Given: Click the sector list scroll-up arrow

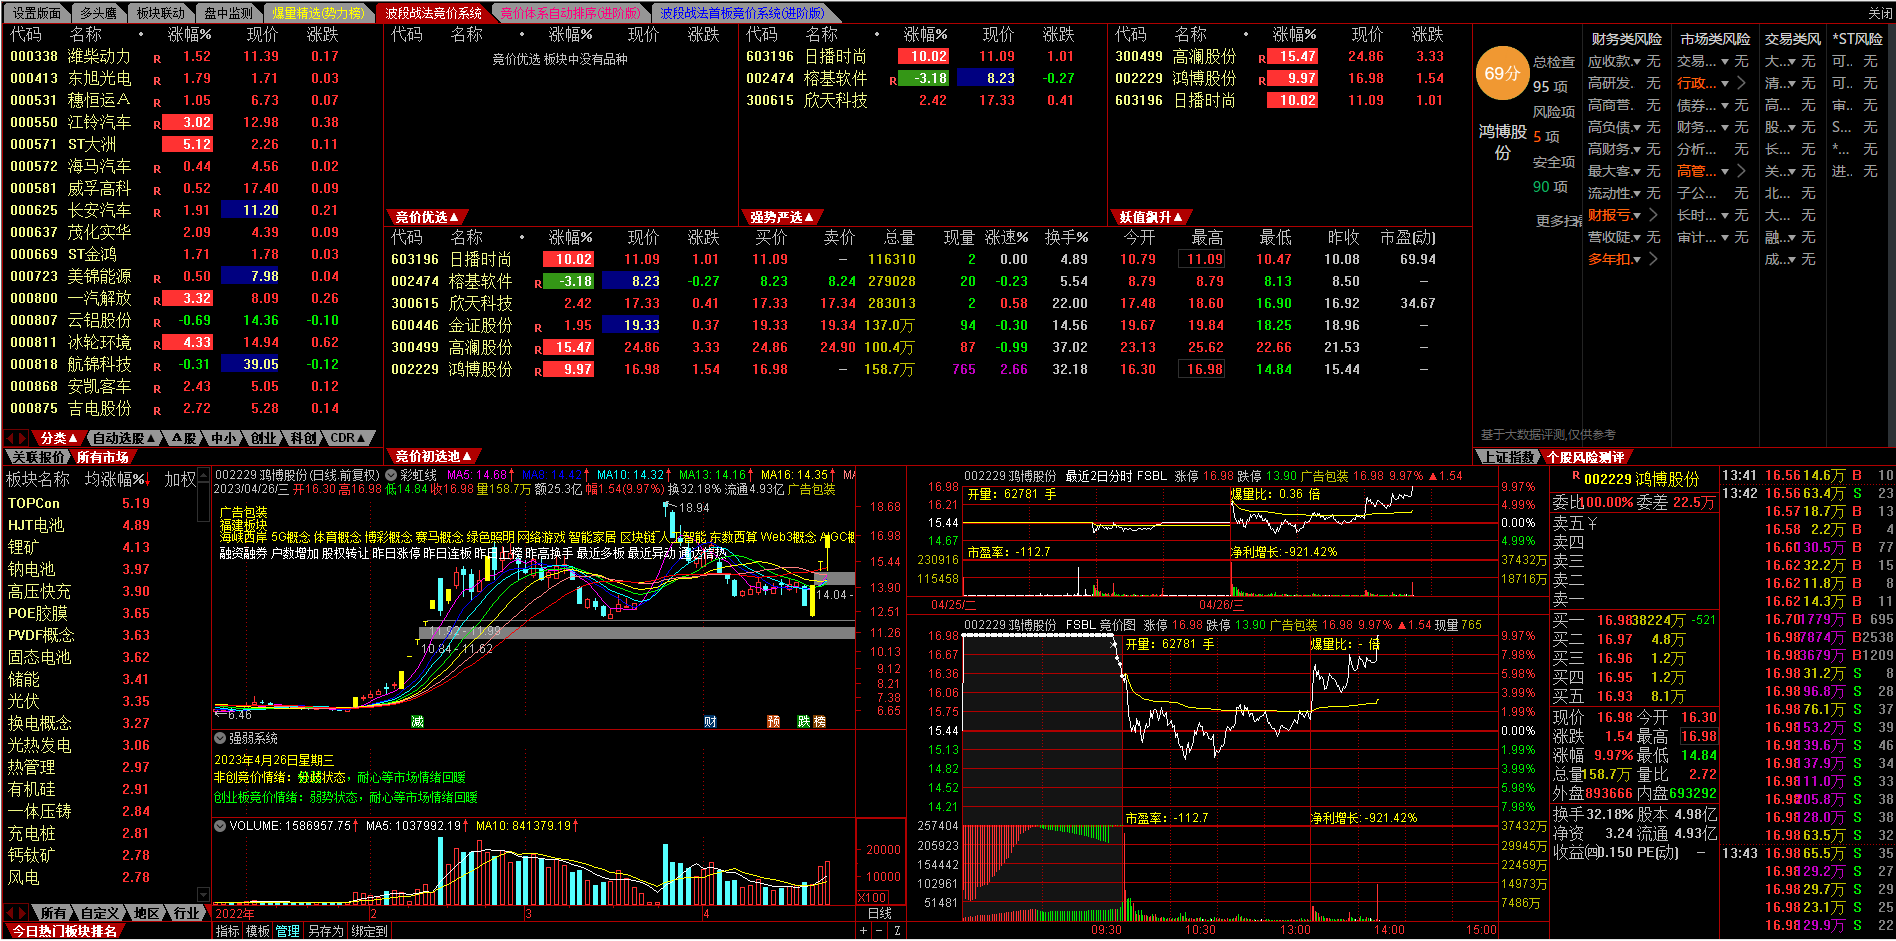Looking at the screenshot, I should (204, 477).
